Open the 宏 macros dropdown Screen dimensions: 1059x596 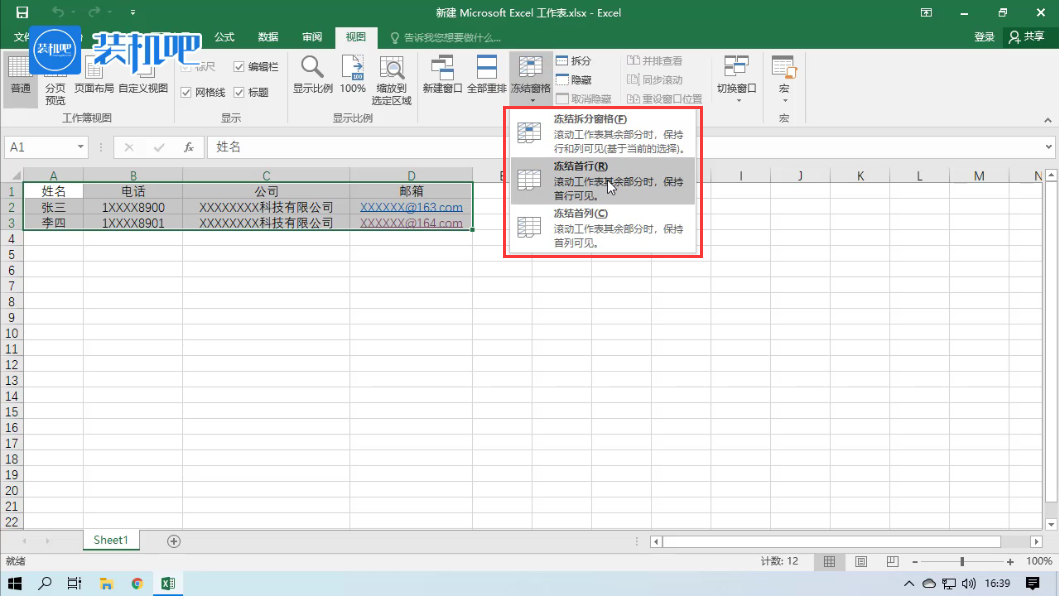(x=783, y=78)
